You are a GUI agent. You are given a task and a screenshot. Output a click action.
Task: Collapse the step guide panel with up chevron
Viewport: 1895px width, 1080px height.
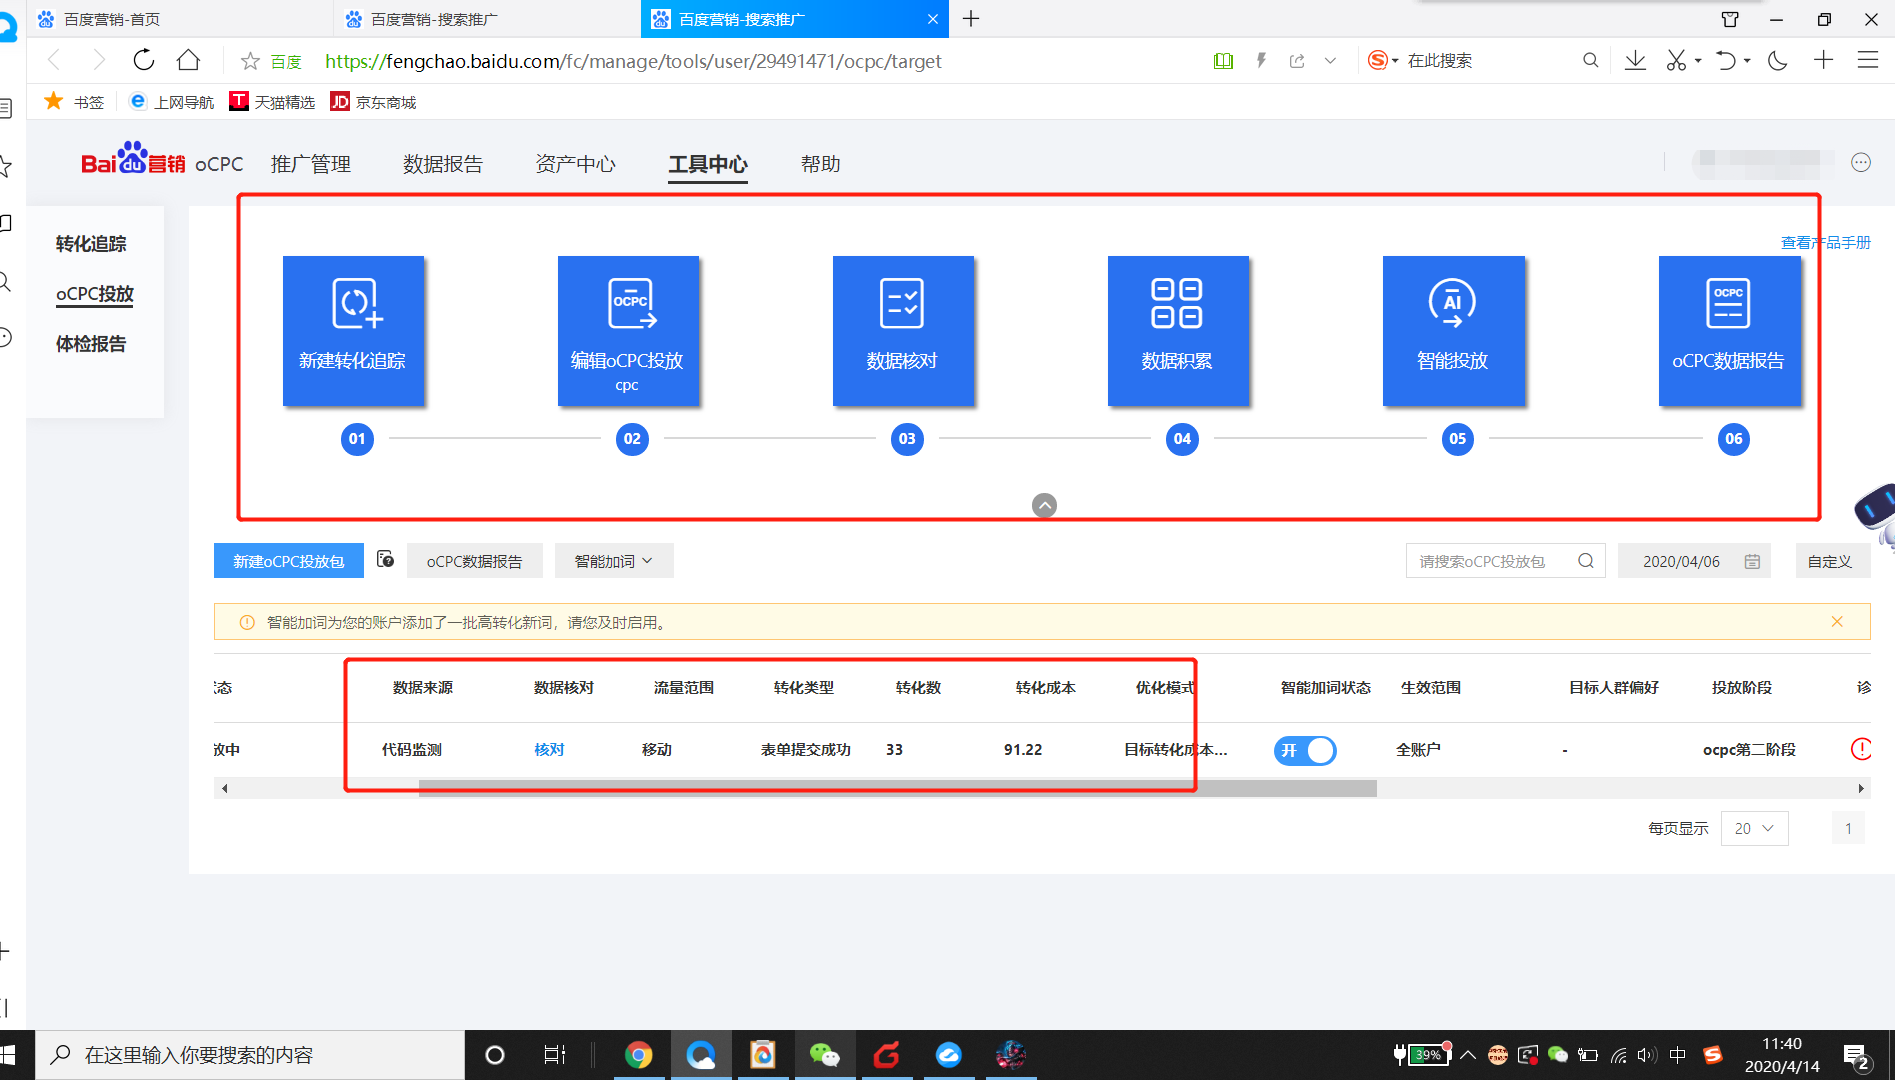click(x=1044, y=505)
